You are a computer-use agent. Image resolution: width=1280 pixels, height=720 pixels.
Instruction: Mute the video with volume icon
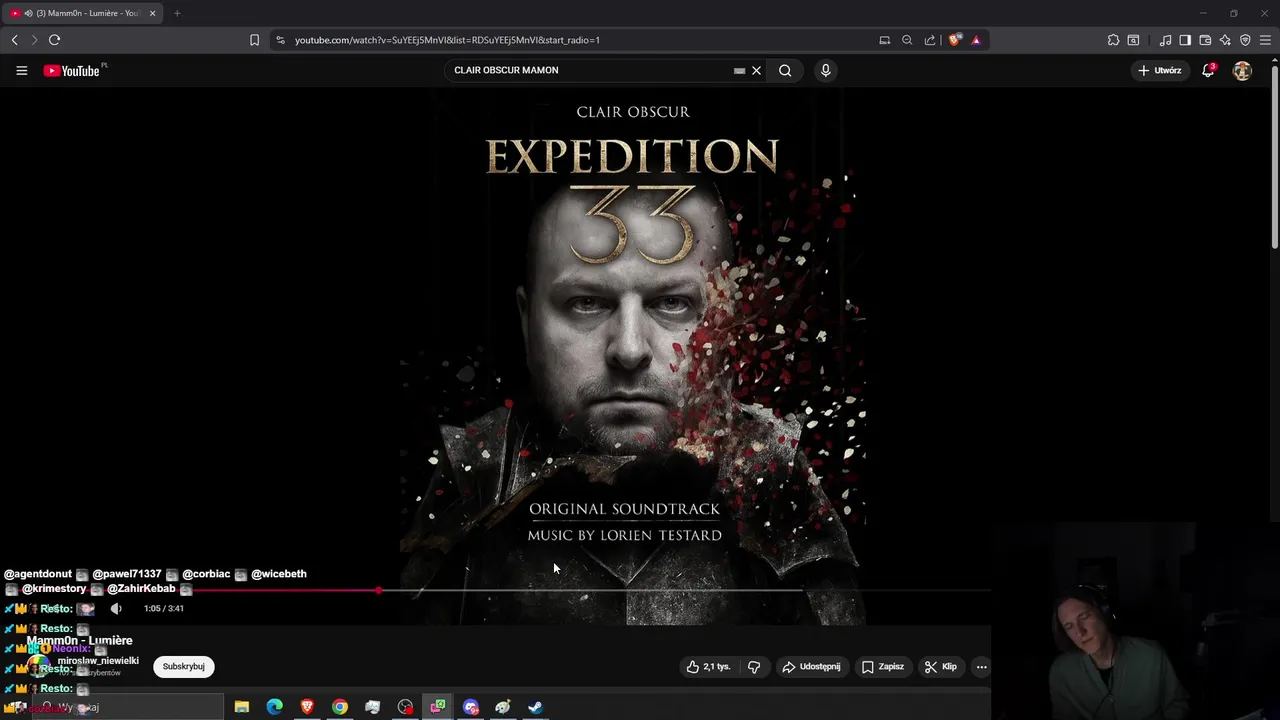(x=116, y=608)
